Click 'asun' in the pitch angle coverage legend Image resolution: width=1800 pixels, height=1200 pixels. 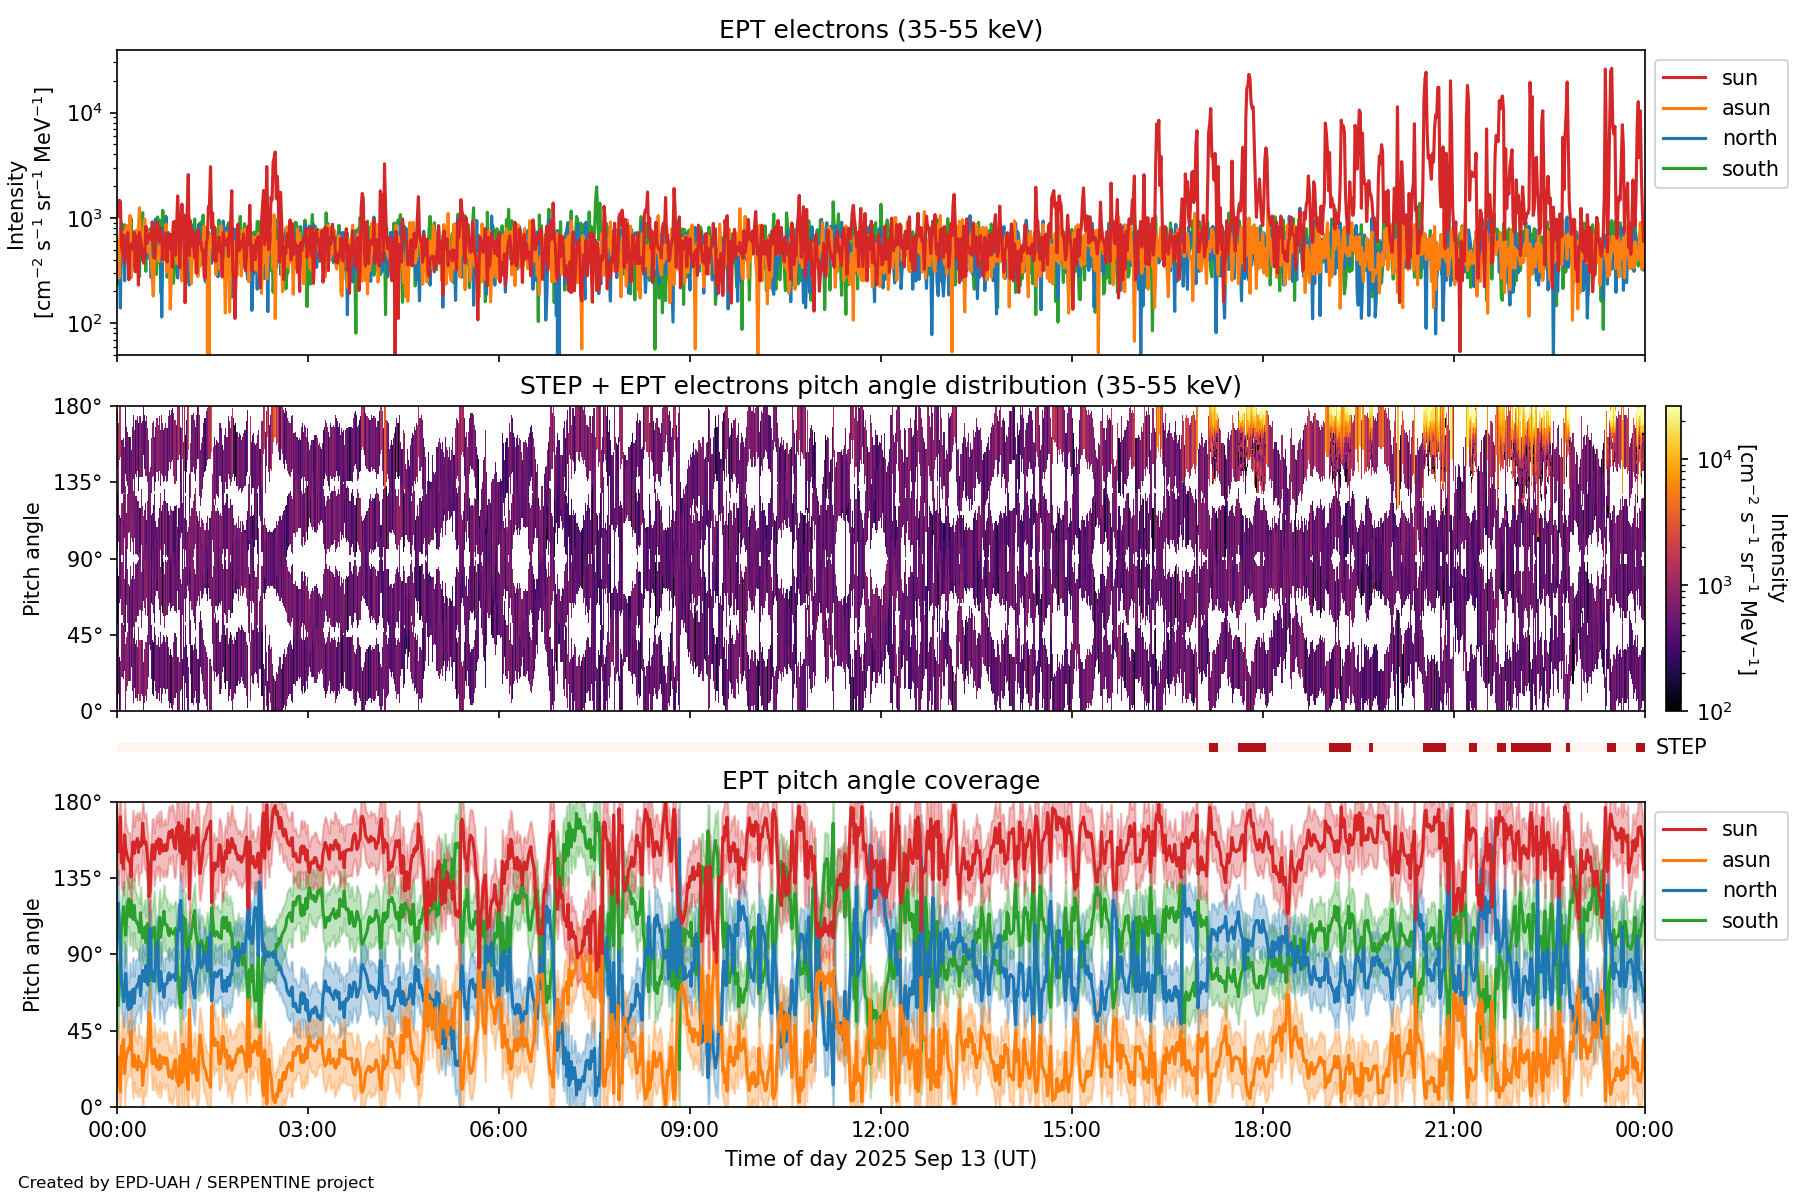(x=1745, y=860)
